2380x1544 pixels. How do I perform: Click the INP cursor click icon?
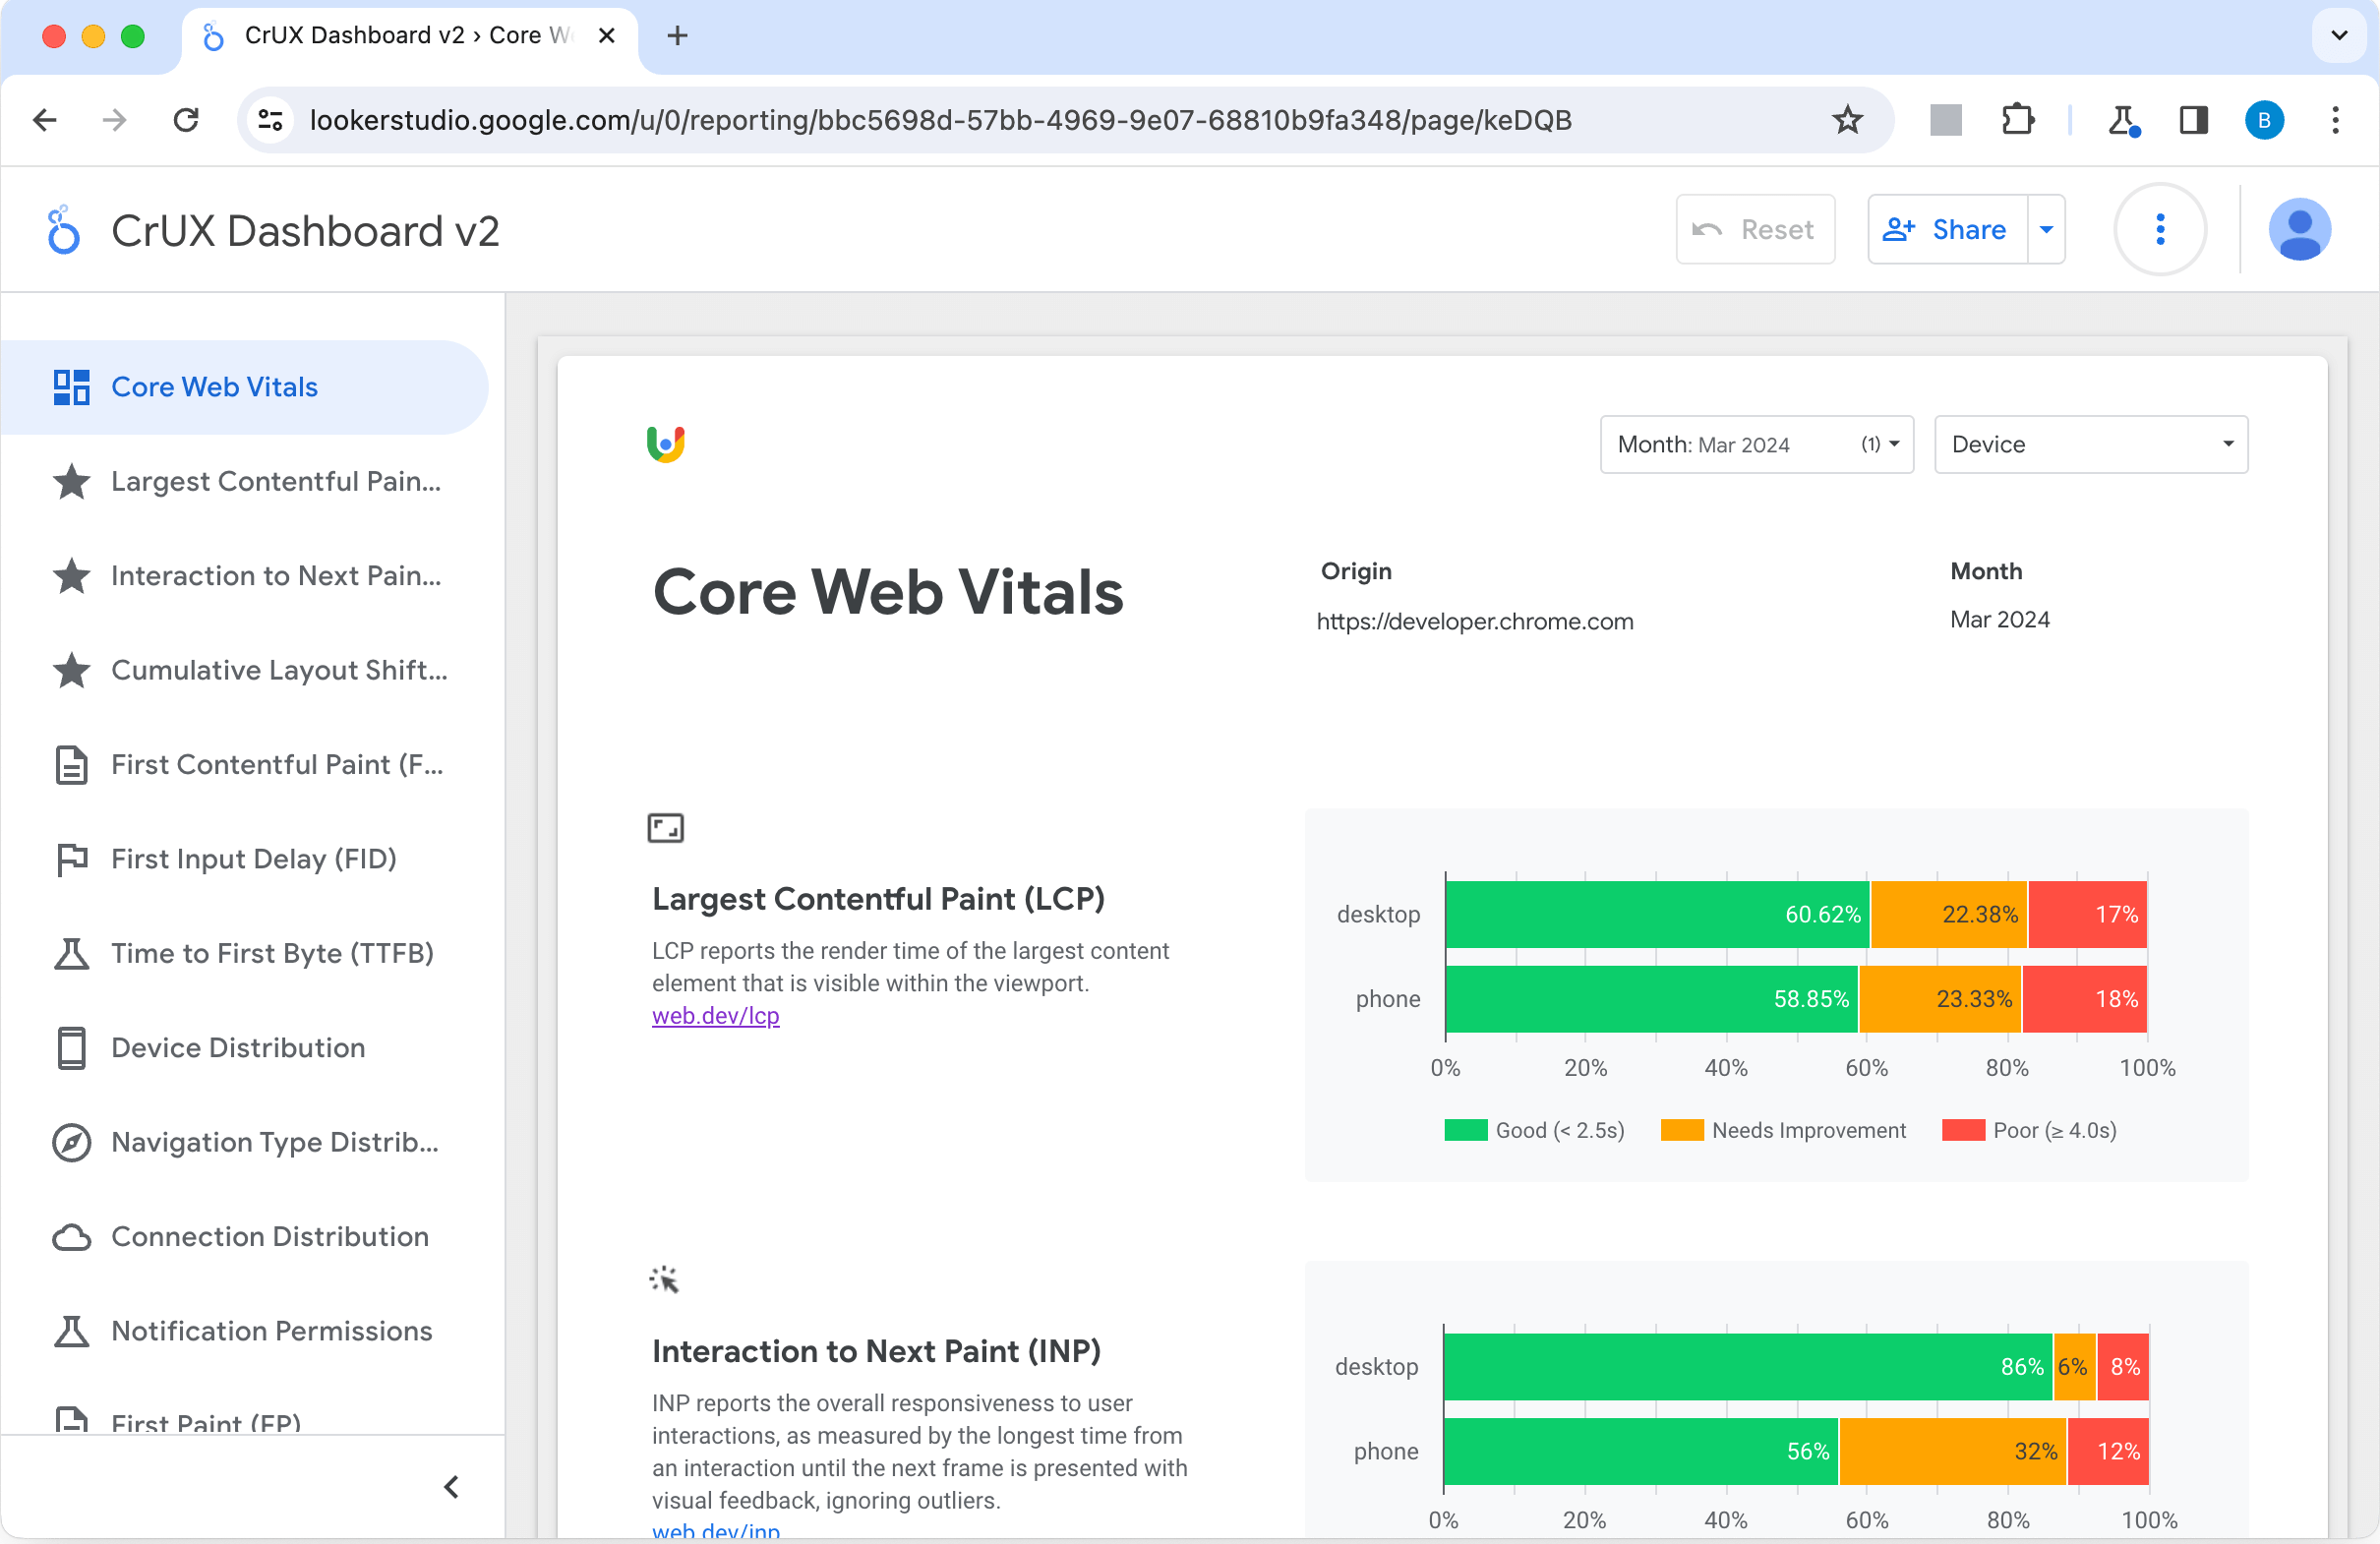[x=664, y=1279]
